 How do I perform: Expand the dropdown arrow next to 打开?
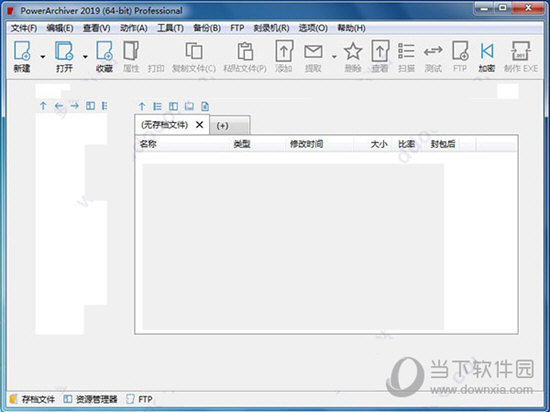[85, 56]
